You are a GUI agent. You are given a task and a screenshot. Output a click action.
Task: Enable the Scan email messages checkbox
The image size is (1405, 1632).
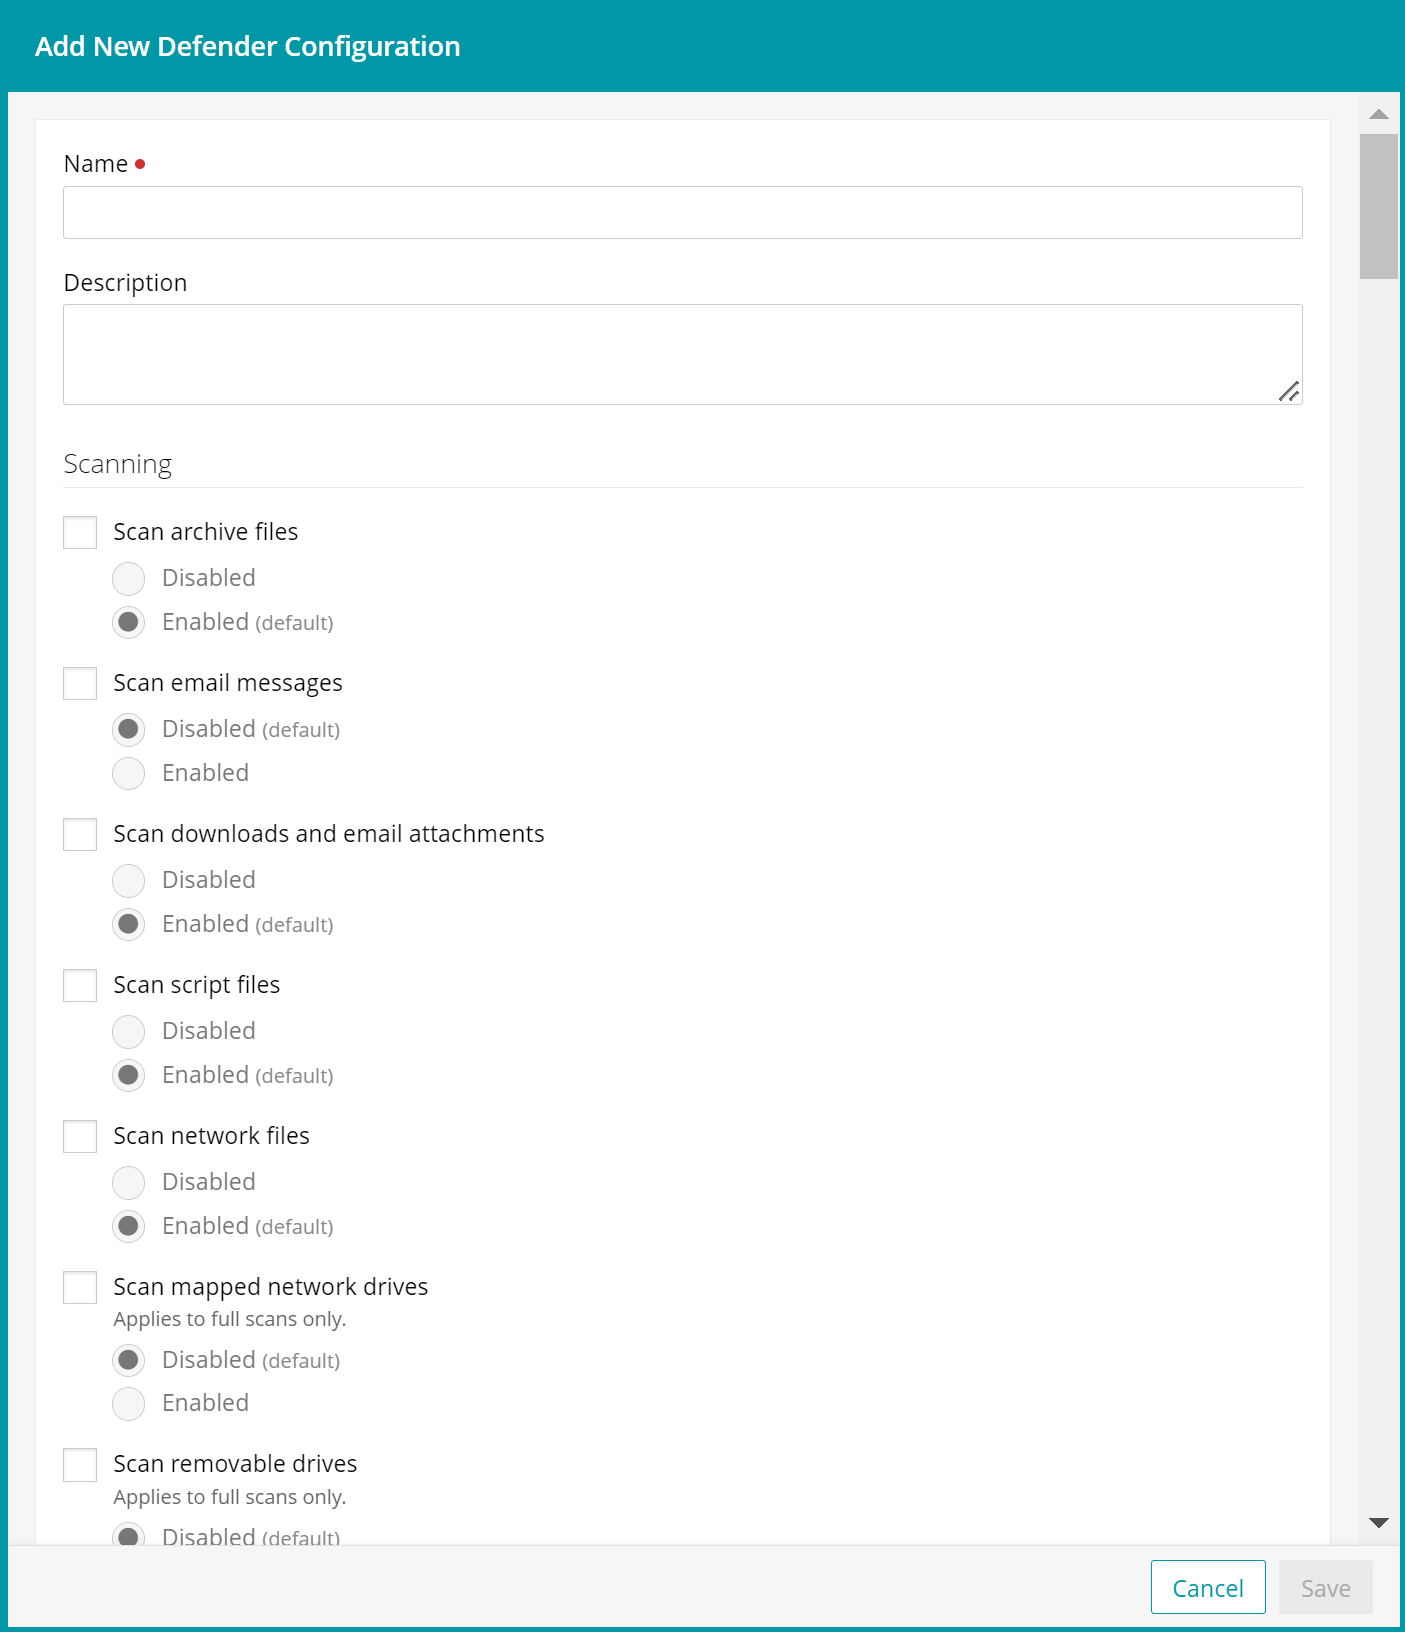coord(80,683)
